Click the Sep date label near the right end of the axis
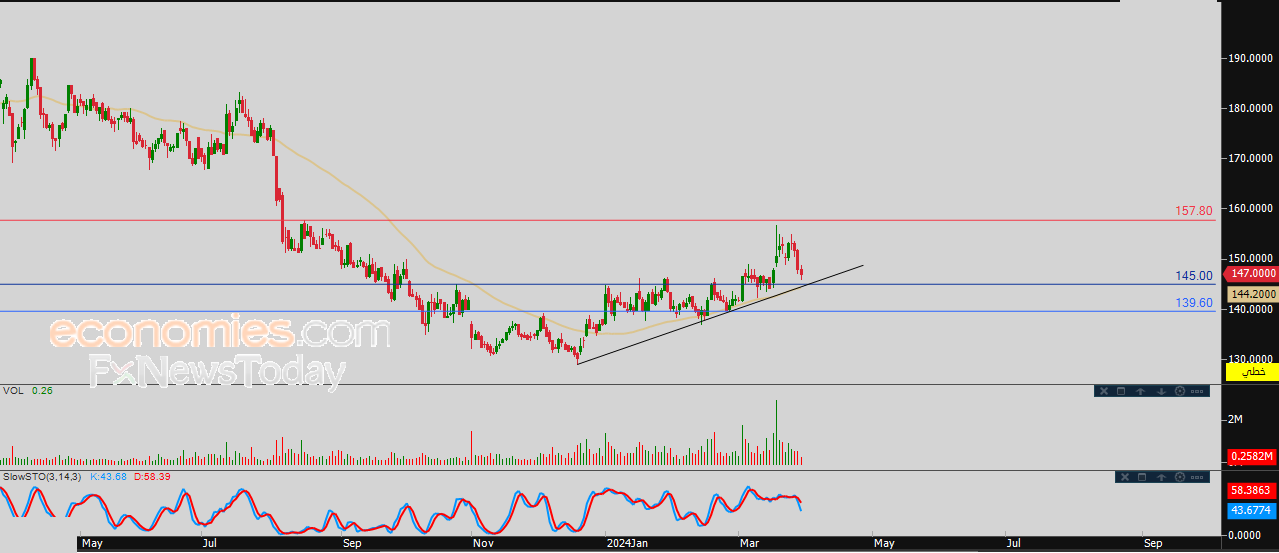 [1153, 543]
